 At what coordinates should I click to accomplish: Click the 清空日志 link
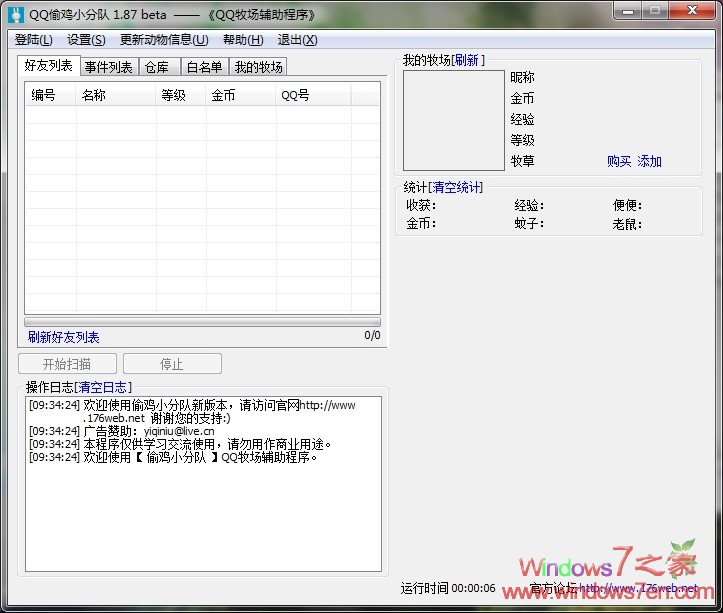coord(102,387)
